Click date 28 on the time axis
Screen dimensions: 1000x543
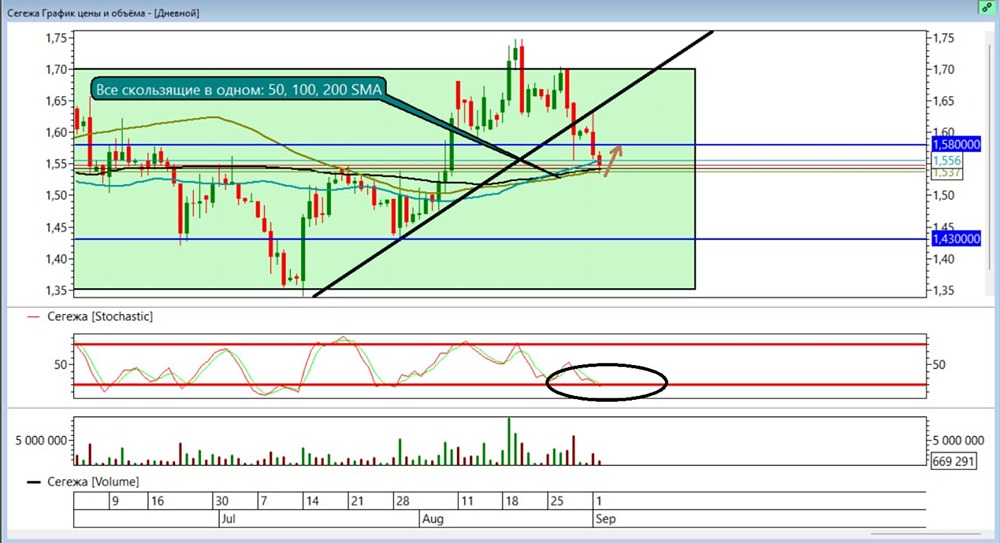402,501
